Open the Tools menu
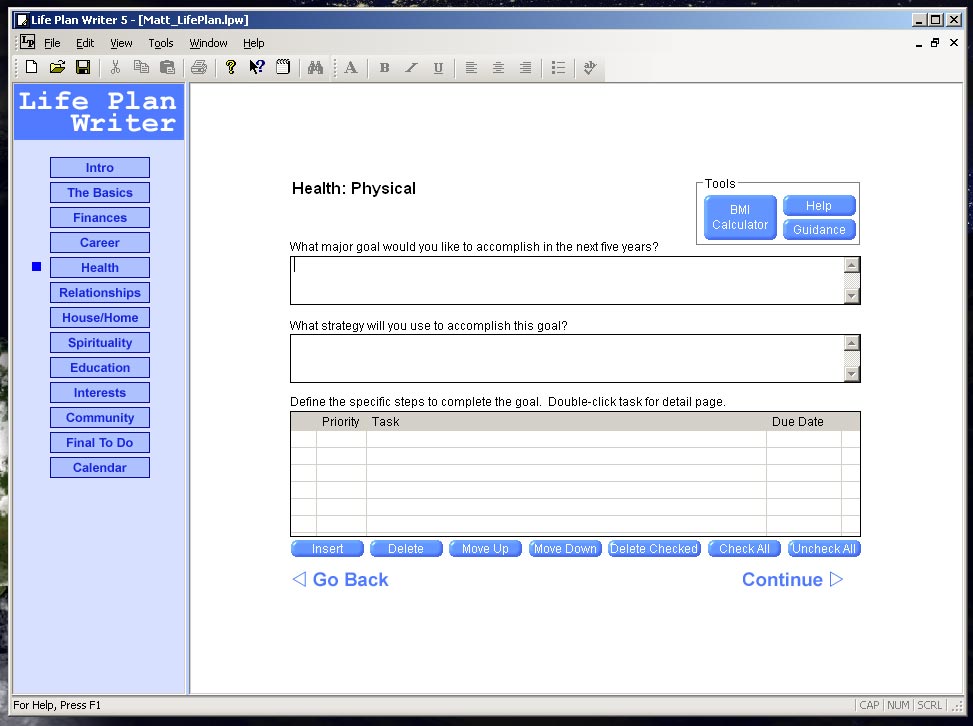 161,43
